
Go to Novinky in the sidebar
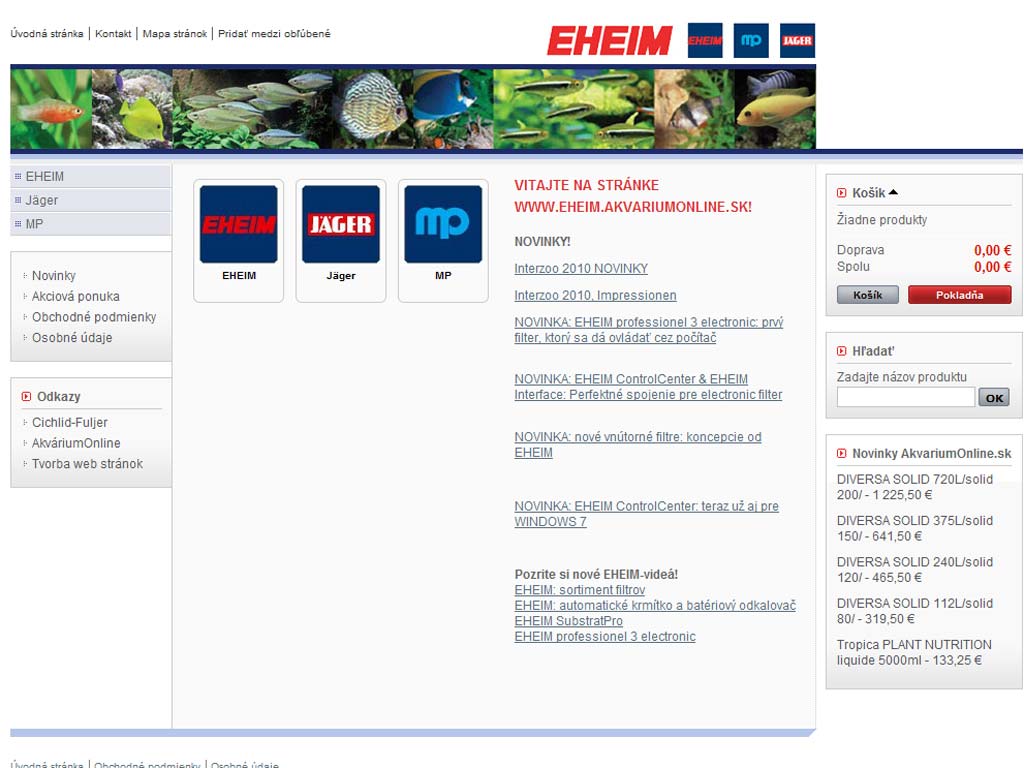[54, 276]
